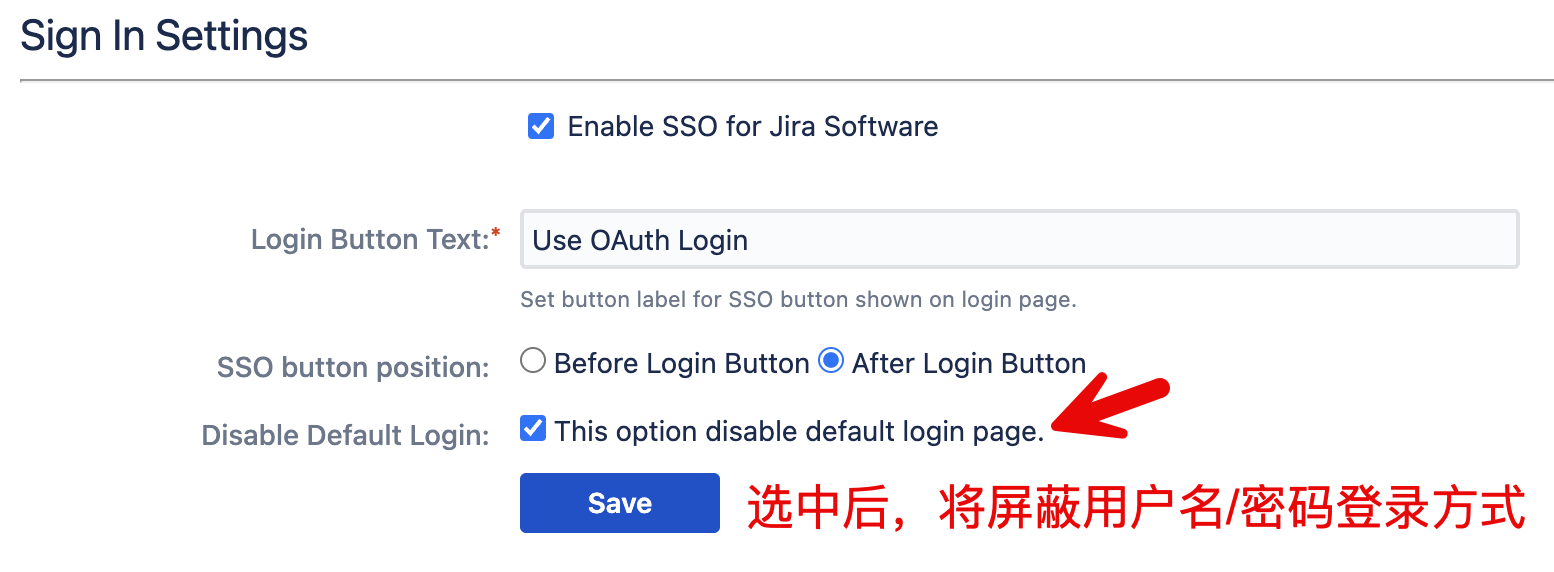The image size is (1554, 572).
Task: Click the red required asterisk marker
Action: coord(496,234)
